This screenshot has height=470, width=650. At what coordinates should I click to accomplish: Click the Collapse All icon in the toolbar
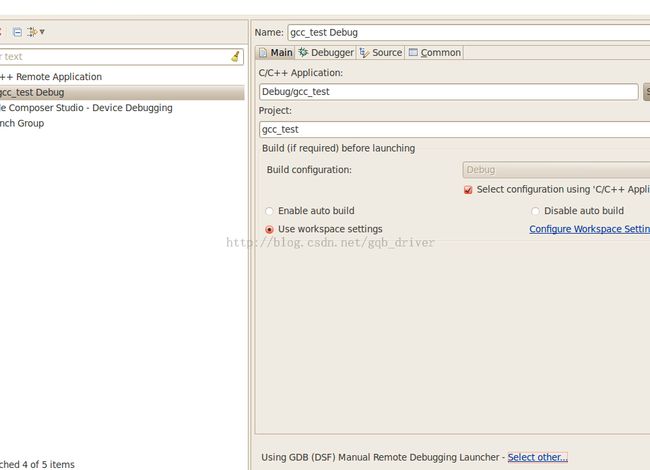pos(17,32)
